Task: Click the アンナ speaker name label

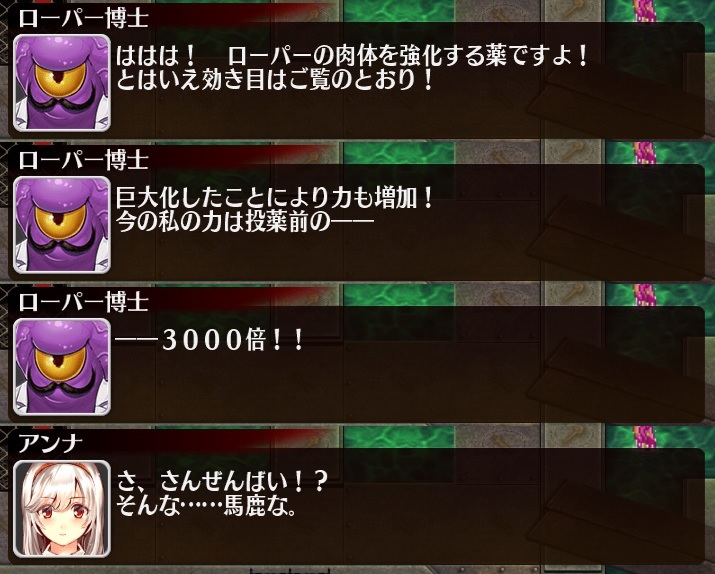Action: tap(50, 444)
